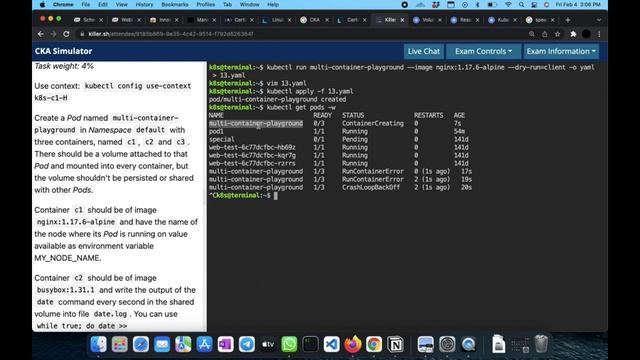Switch to the CKA browser tab
640x360 pixels.
(x=315, y=20)
